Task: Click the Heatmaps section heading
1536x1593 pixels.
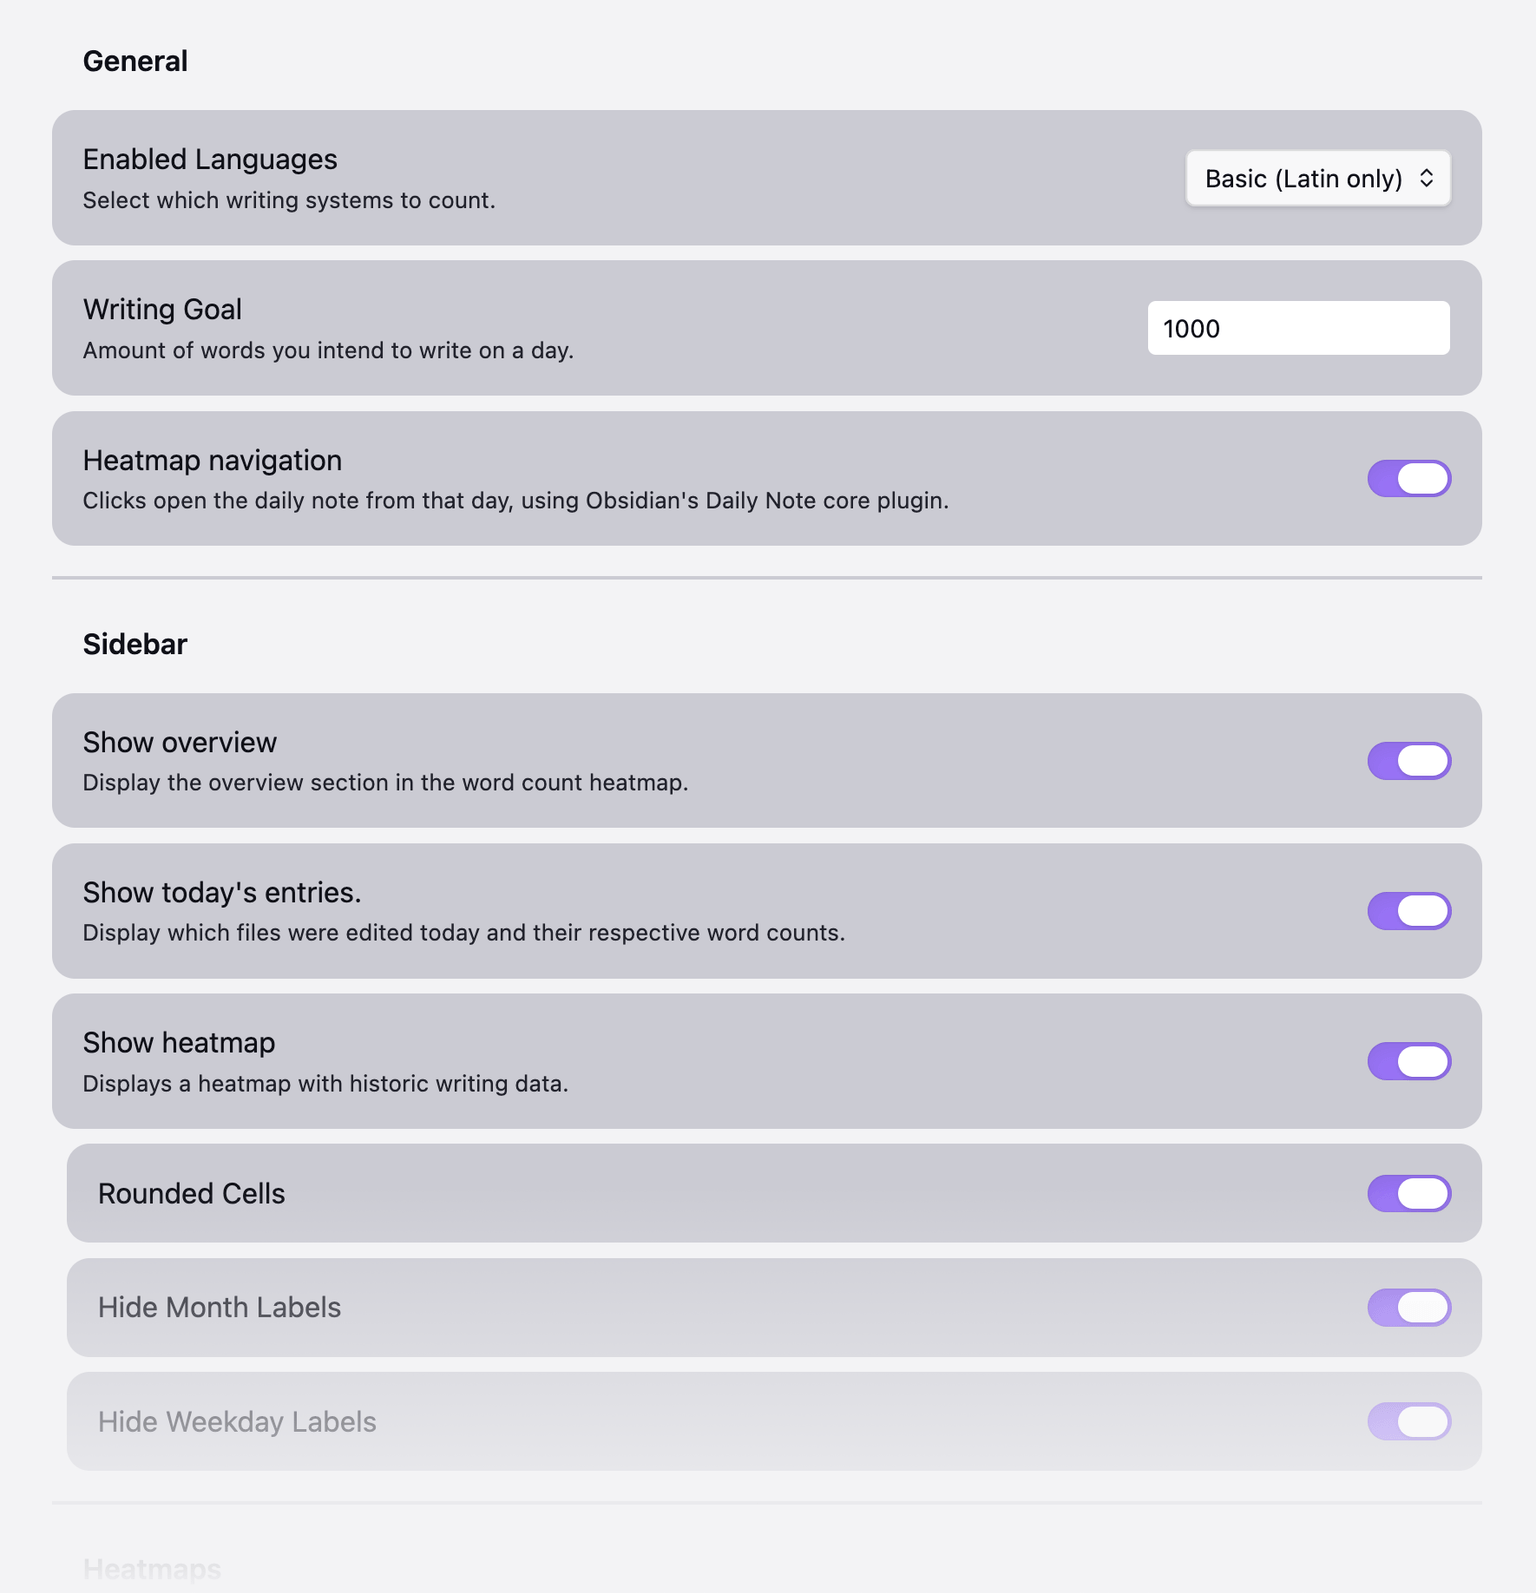Action: click(152, 1570)
